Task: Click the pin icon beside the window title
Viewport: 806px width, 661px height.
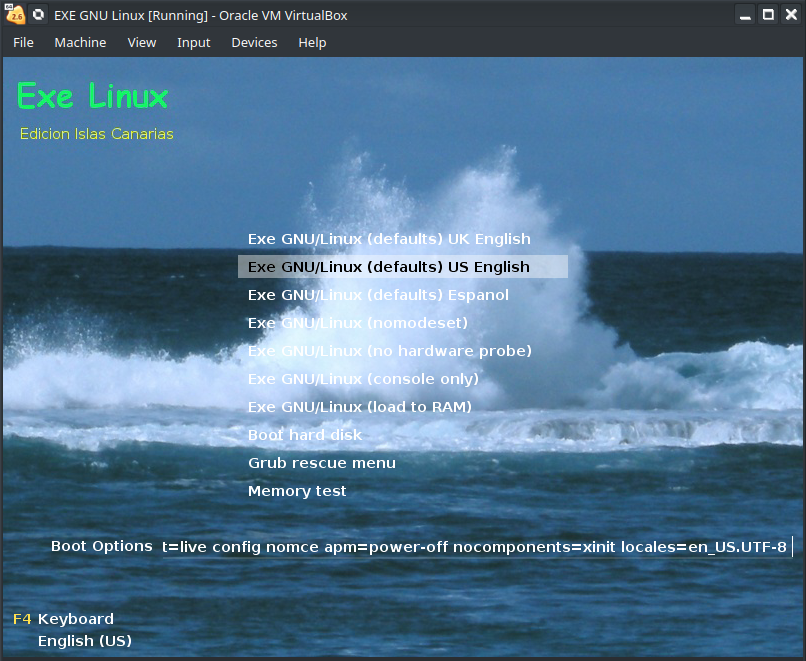Action: pyautogui.click(x=39, y=15)
